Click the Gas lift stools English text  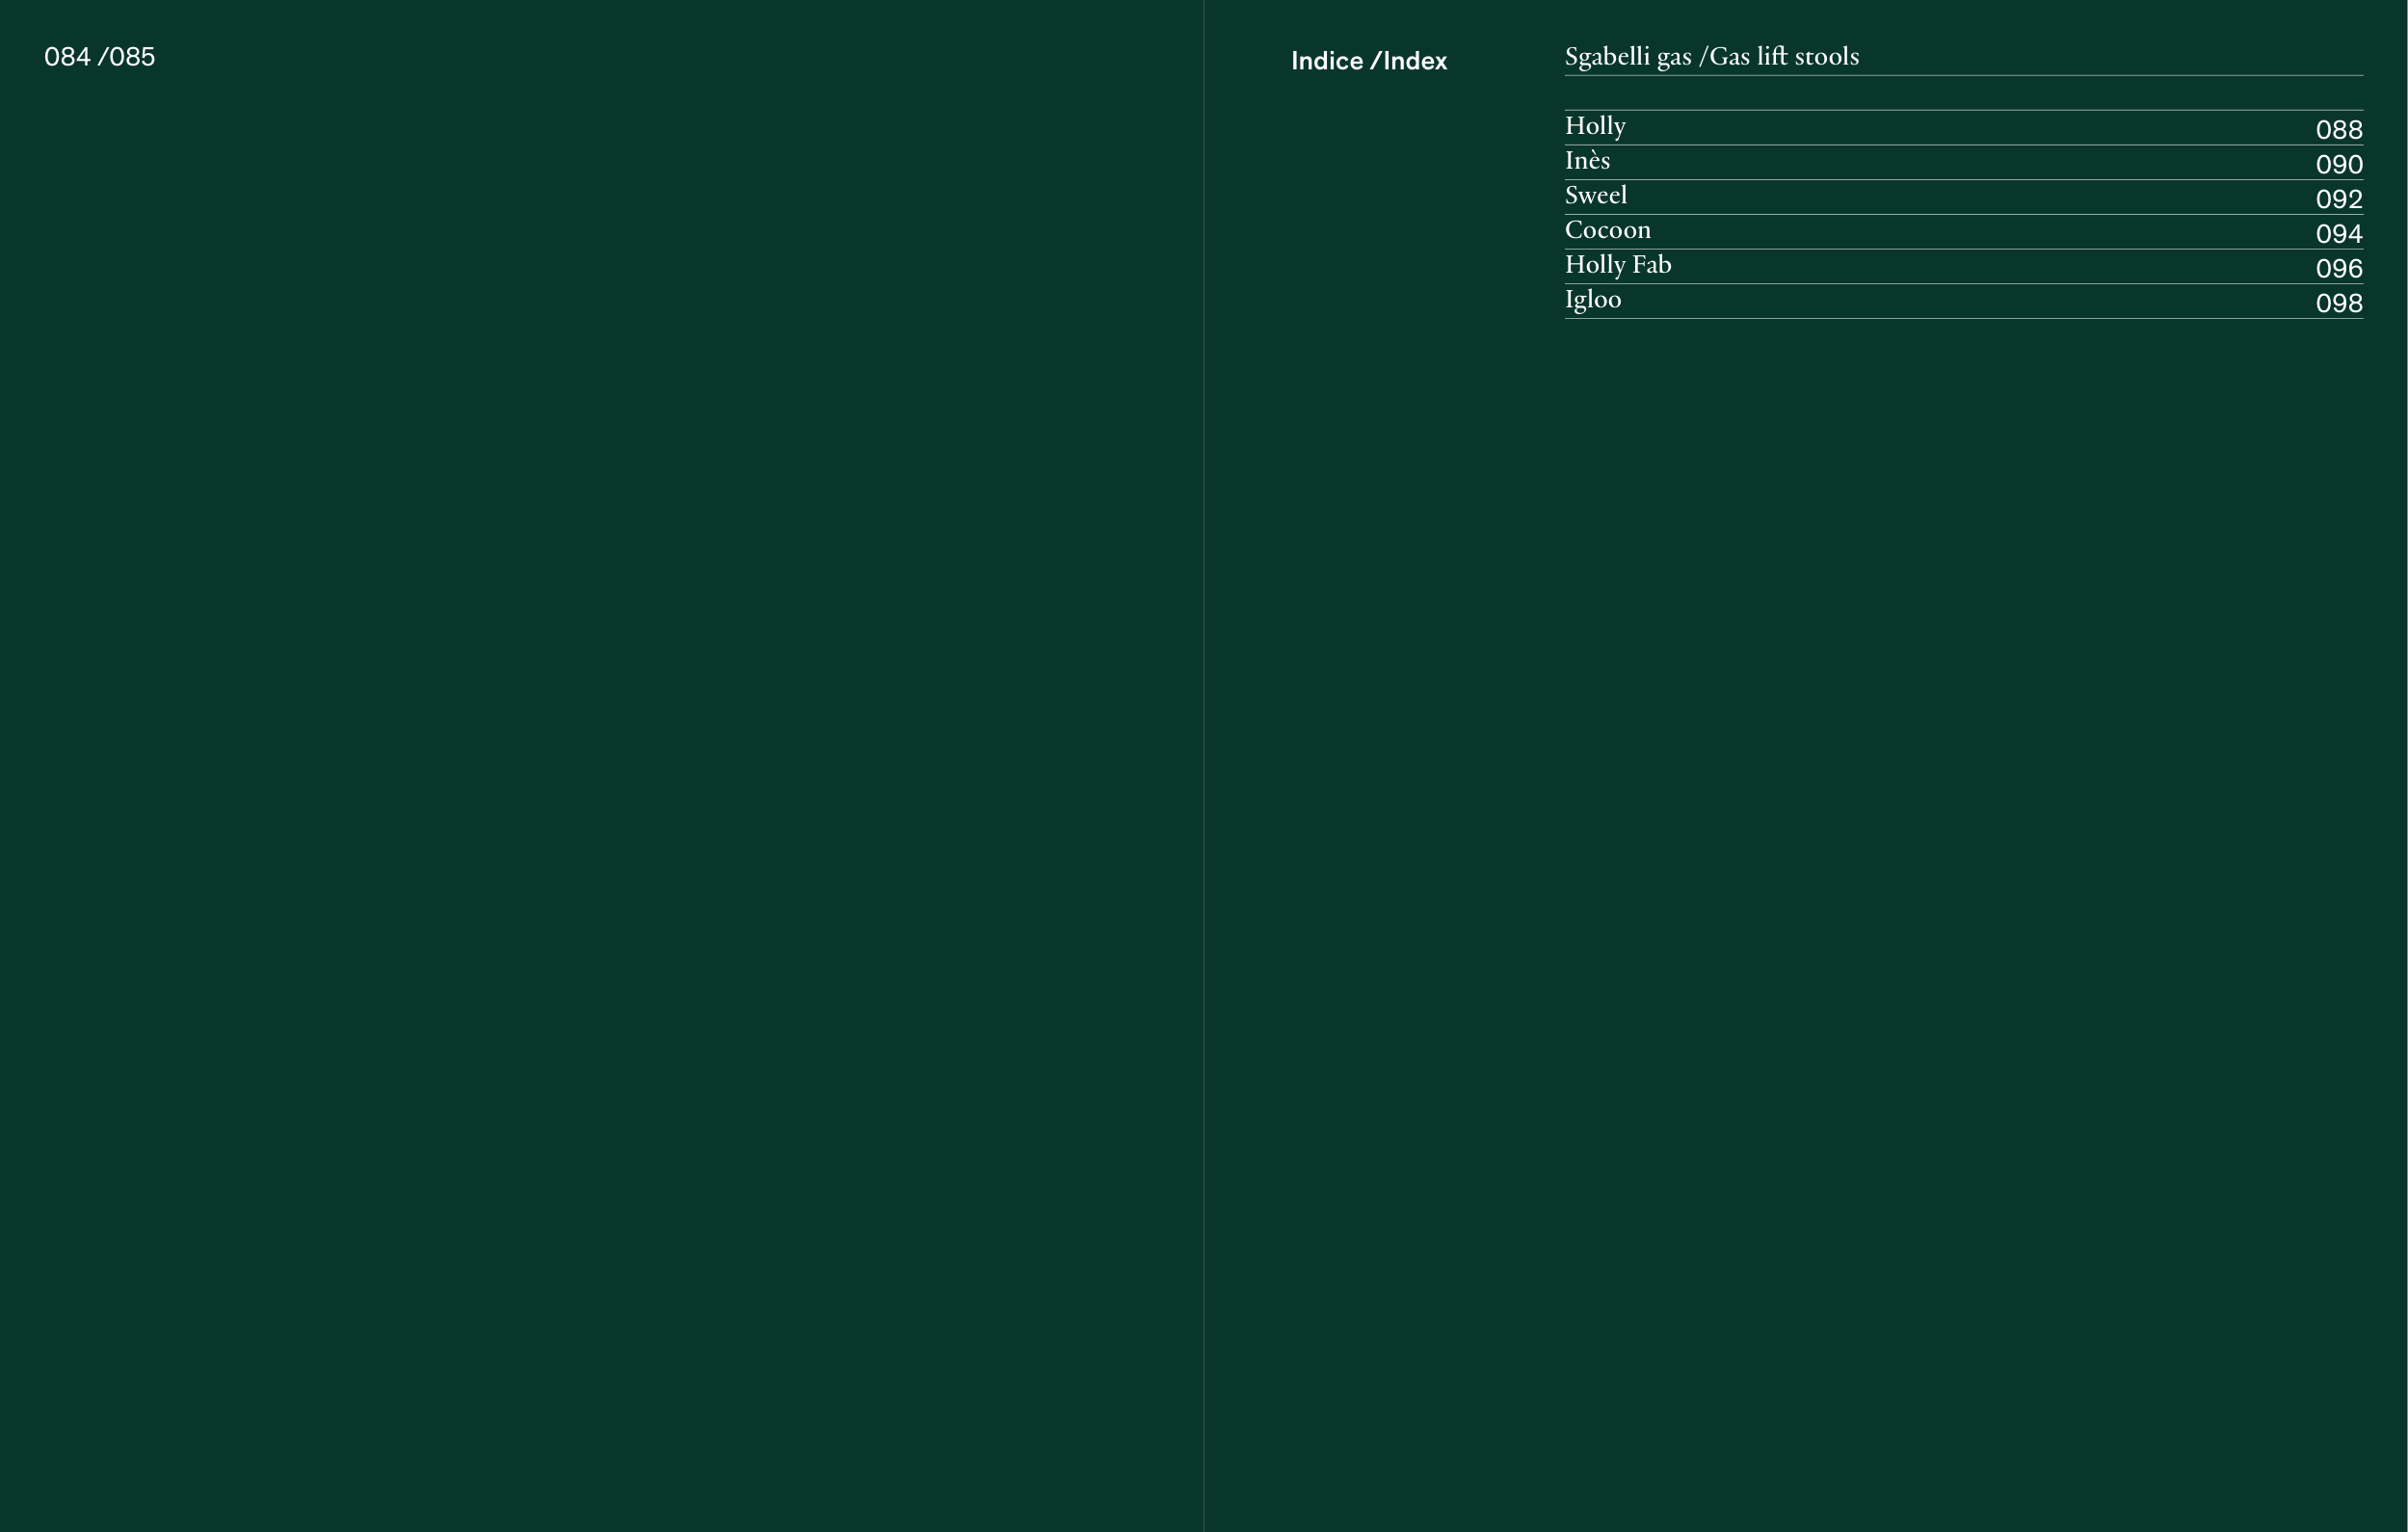pyautogui.click(x=1784, y=57)
